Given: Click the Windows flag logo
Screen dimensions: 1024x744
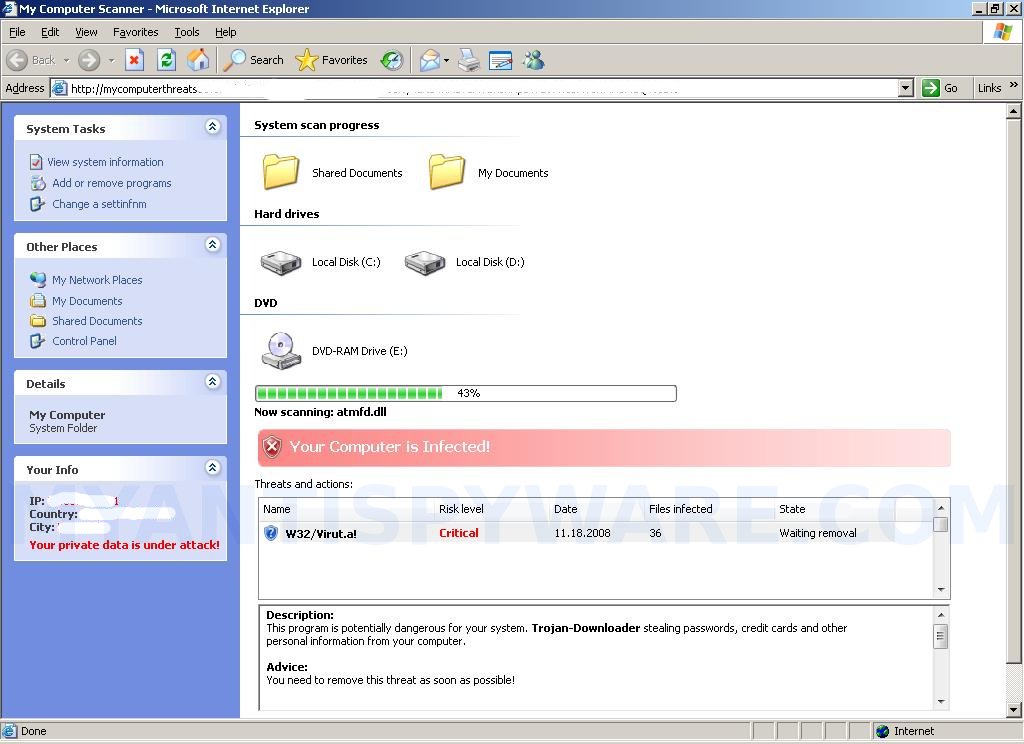Looking at the screenshot, I should (x=1002, y=31).
